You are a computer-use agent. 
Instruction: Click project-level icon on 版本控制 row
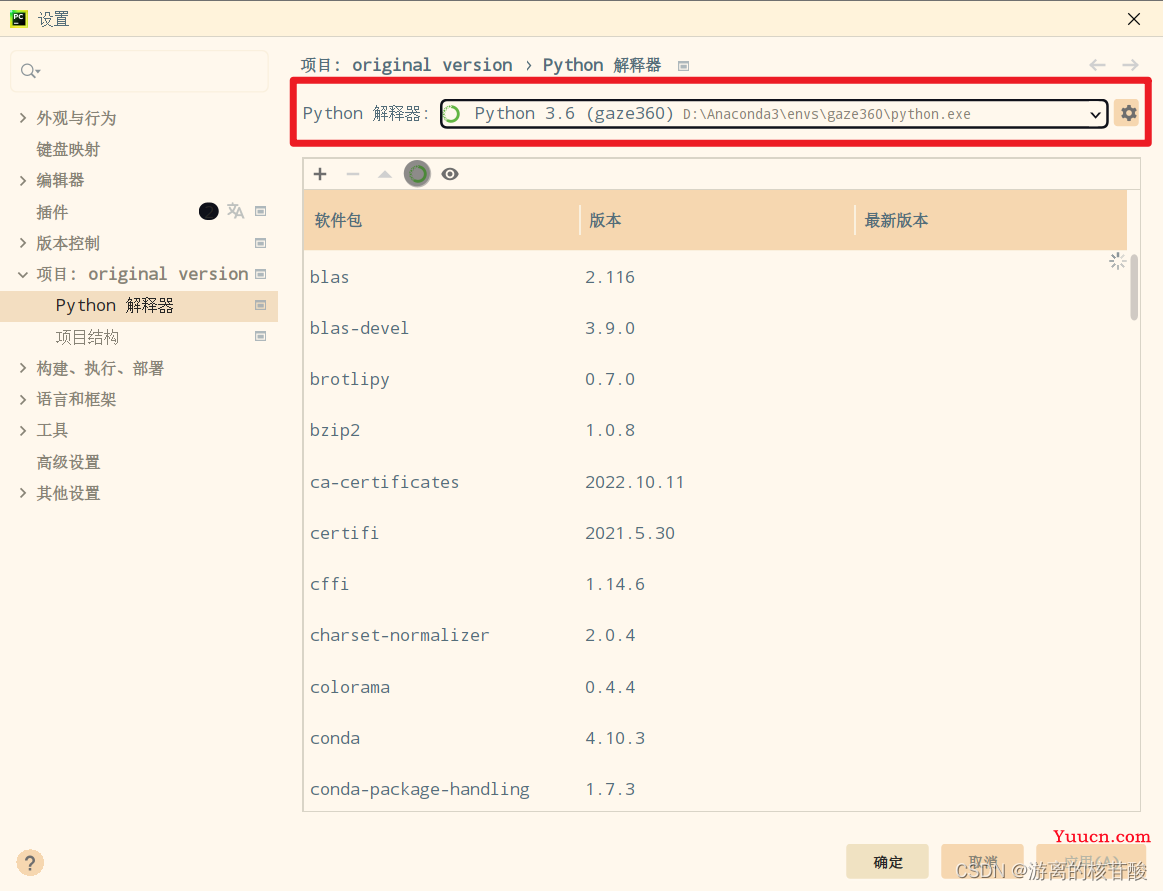[260, 243]
